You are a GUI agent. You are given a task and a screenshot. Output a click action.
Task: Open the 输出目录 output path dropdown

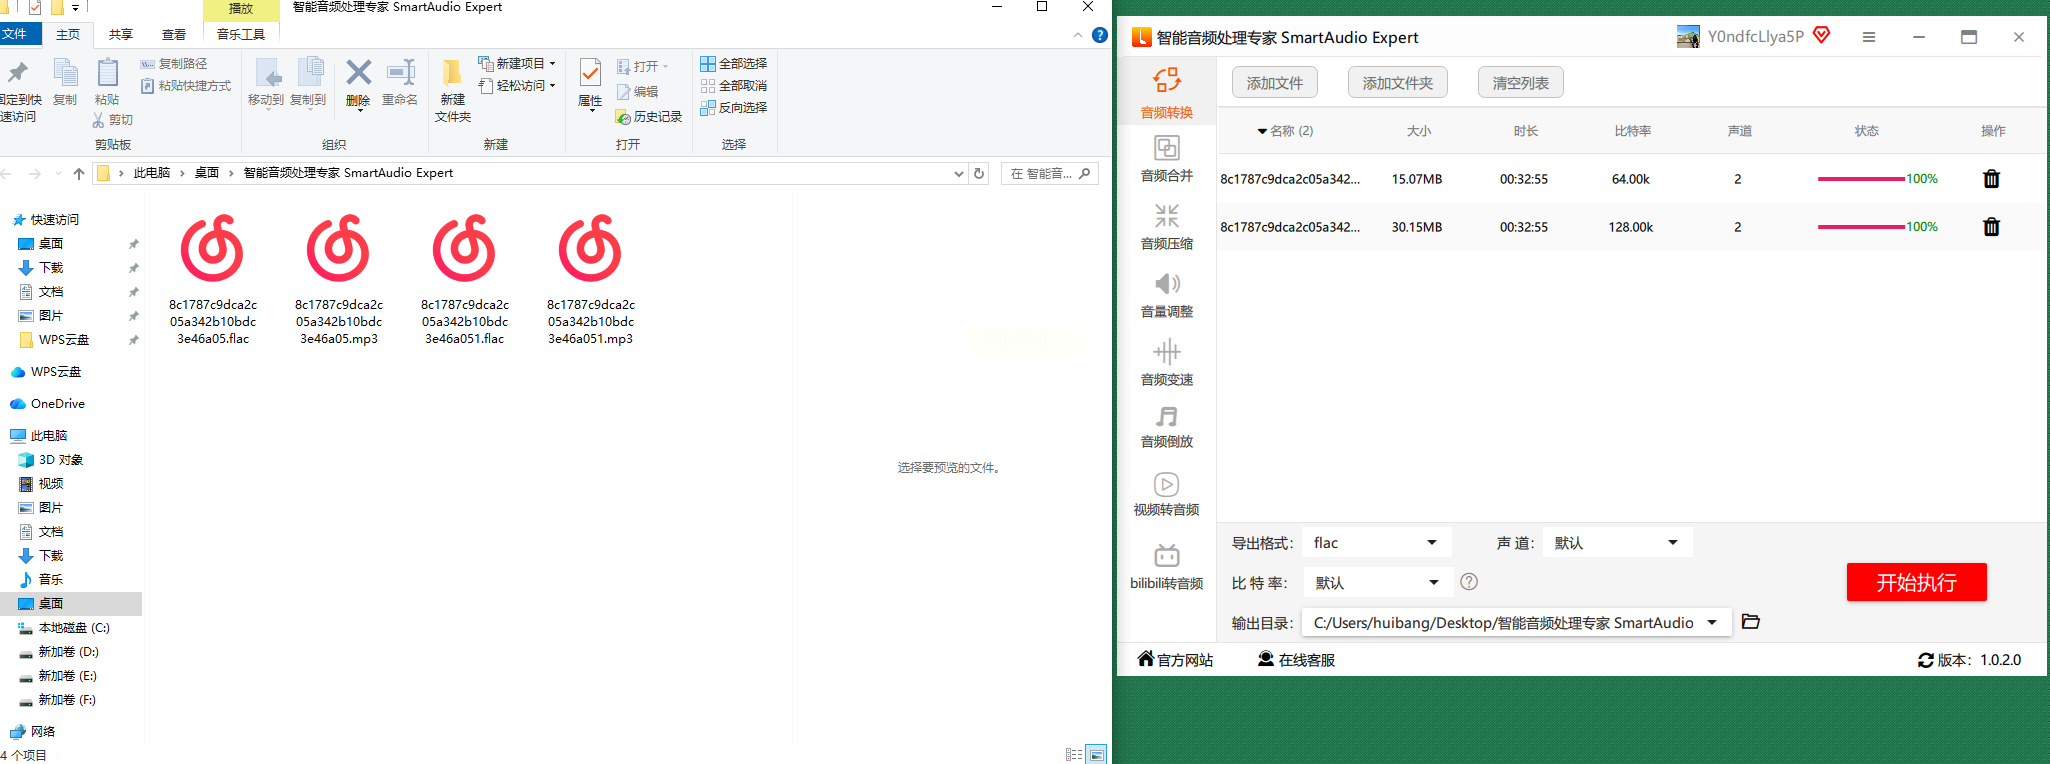[x=1516, y=622]
